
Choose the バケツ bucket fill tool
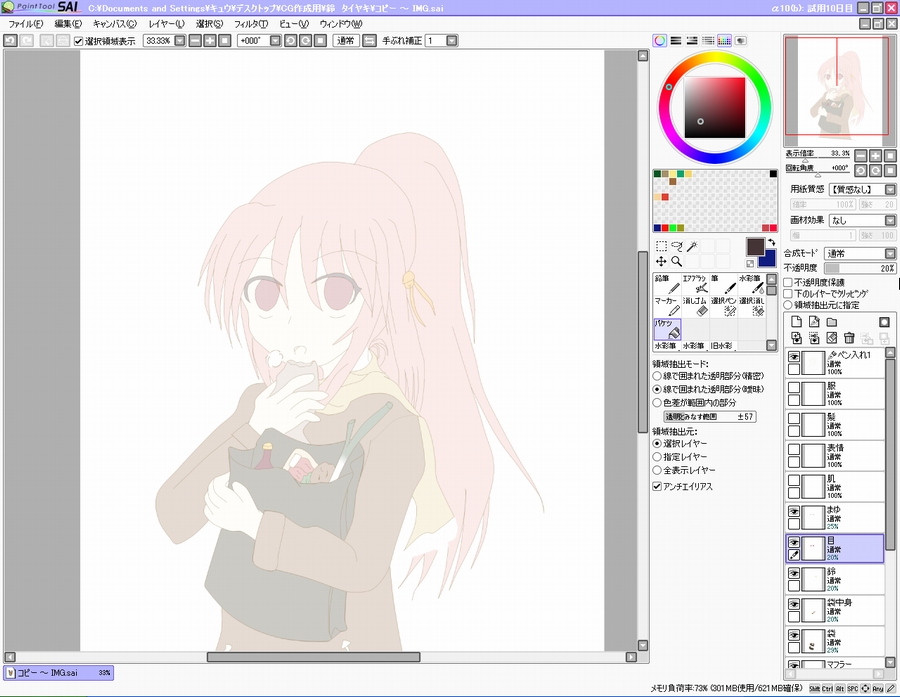667,329
